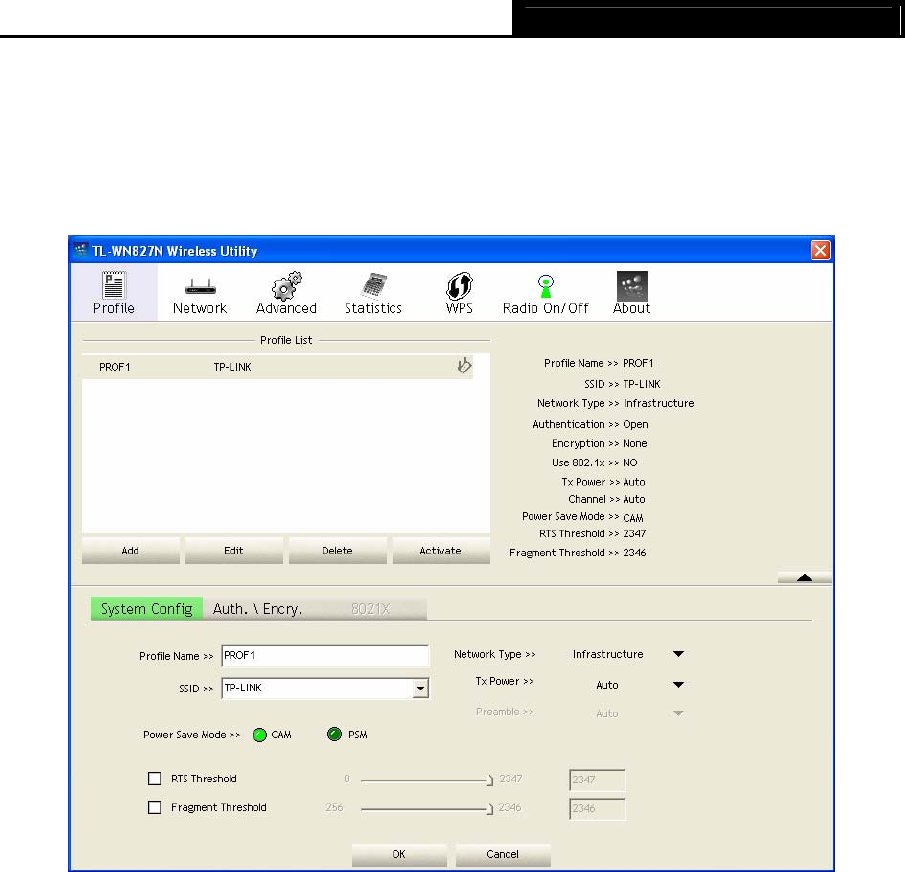Click the Activate profile button
Screen dimensions: 905x872
click(441, 551)
